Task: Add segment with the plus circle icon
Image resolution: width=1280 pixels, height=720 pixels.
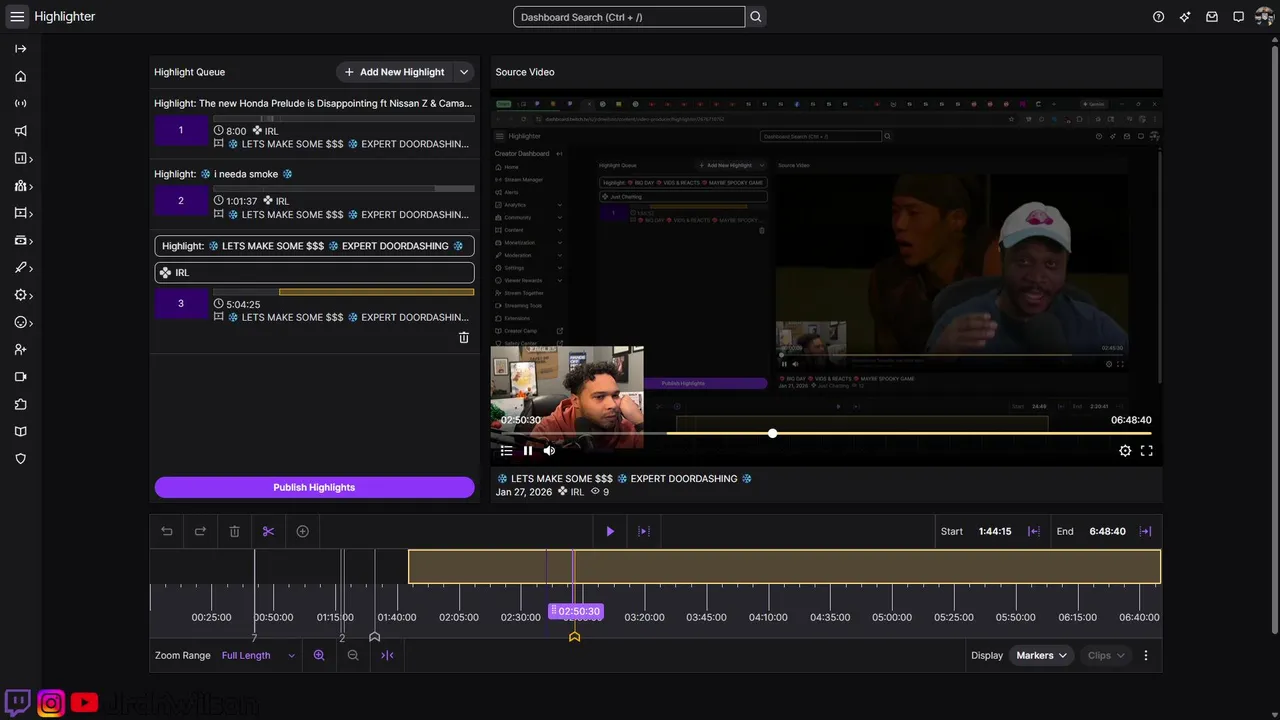Action: pyautogui.click(x=303, y=531)
